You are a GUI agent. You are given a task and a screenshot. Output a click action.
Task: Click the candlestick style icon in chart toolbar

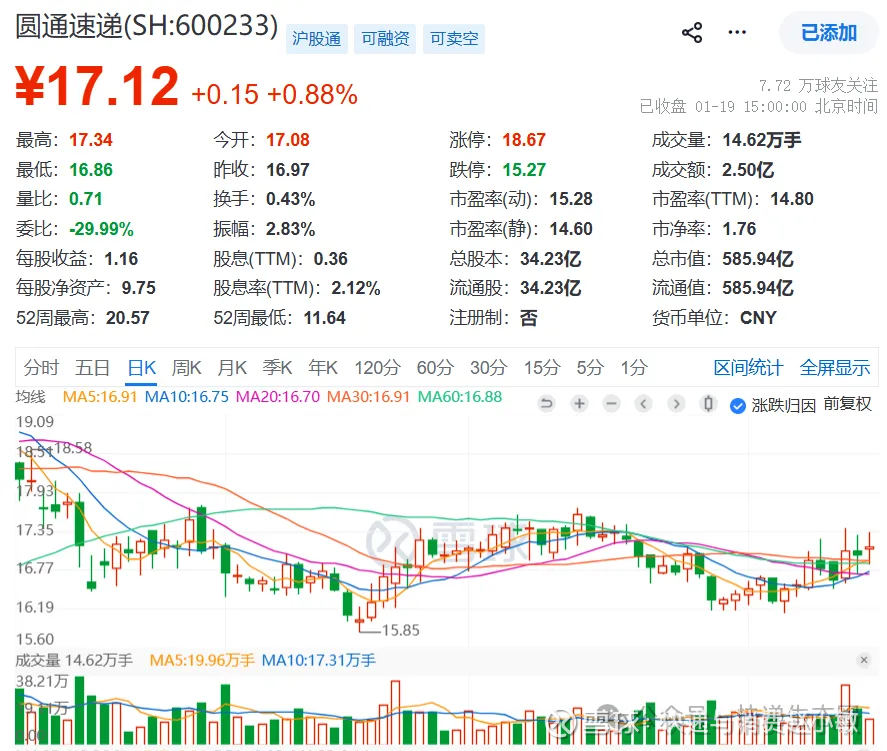(x=708, y=404)
